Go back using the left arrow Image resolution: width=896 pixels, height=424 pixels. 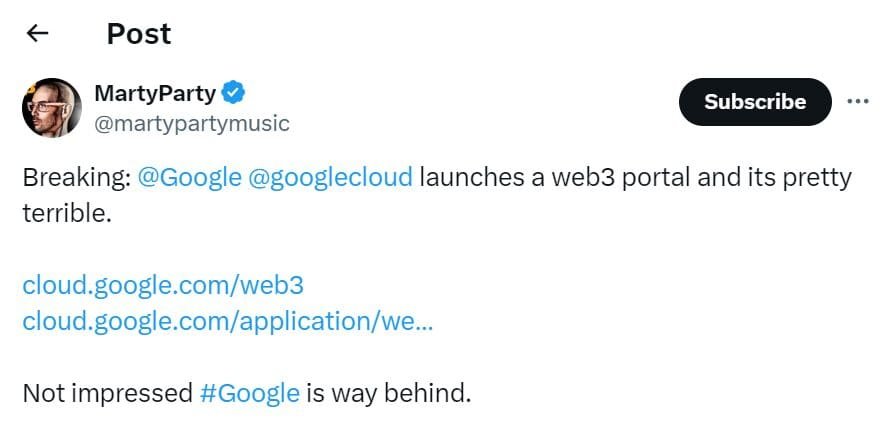point(37,34)
